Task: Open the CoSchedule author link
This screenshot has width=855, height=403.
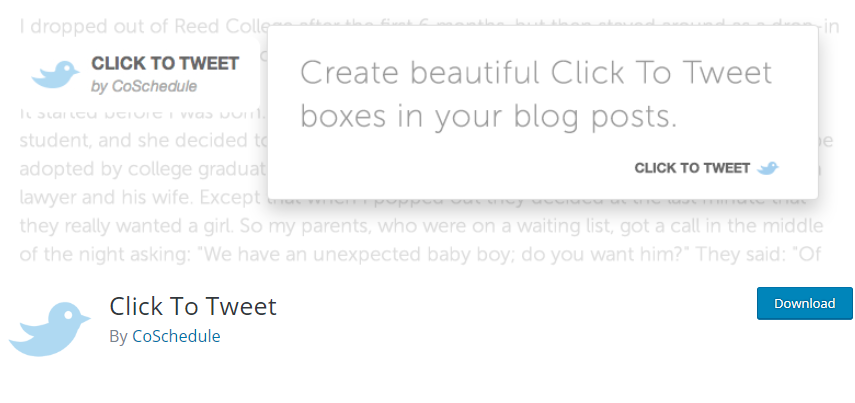Action: coord(176,336)
